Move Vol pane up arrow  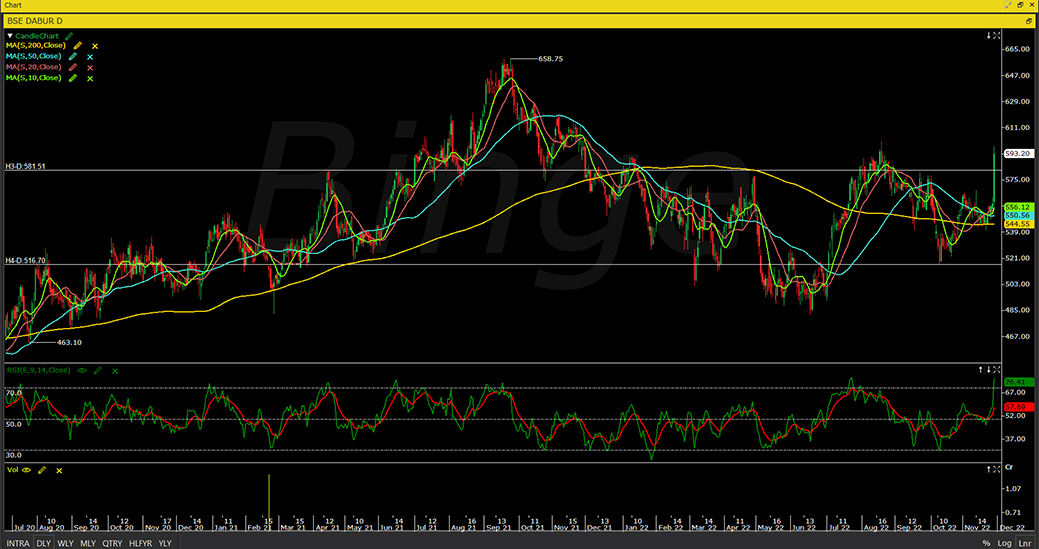pyautogui.click(x=989, y=469)
